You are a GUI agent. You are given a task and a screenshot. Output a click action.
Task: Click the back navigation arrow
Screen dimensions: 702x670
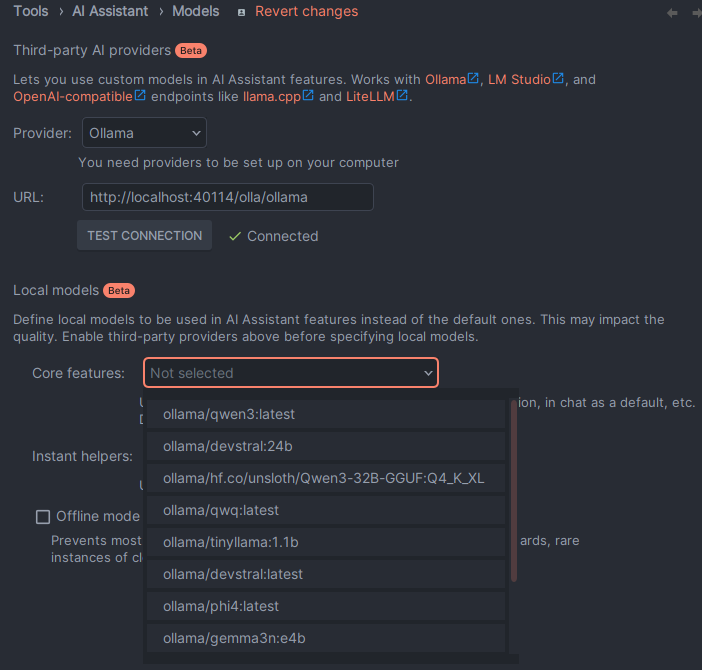click(672, 13)
